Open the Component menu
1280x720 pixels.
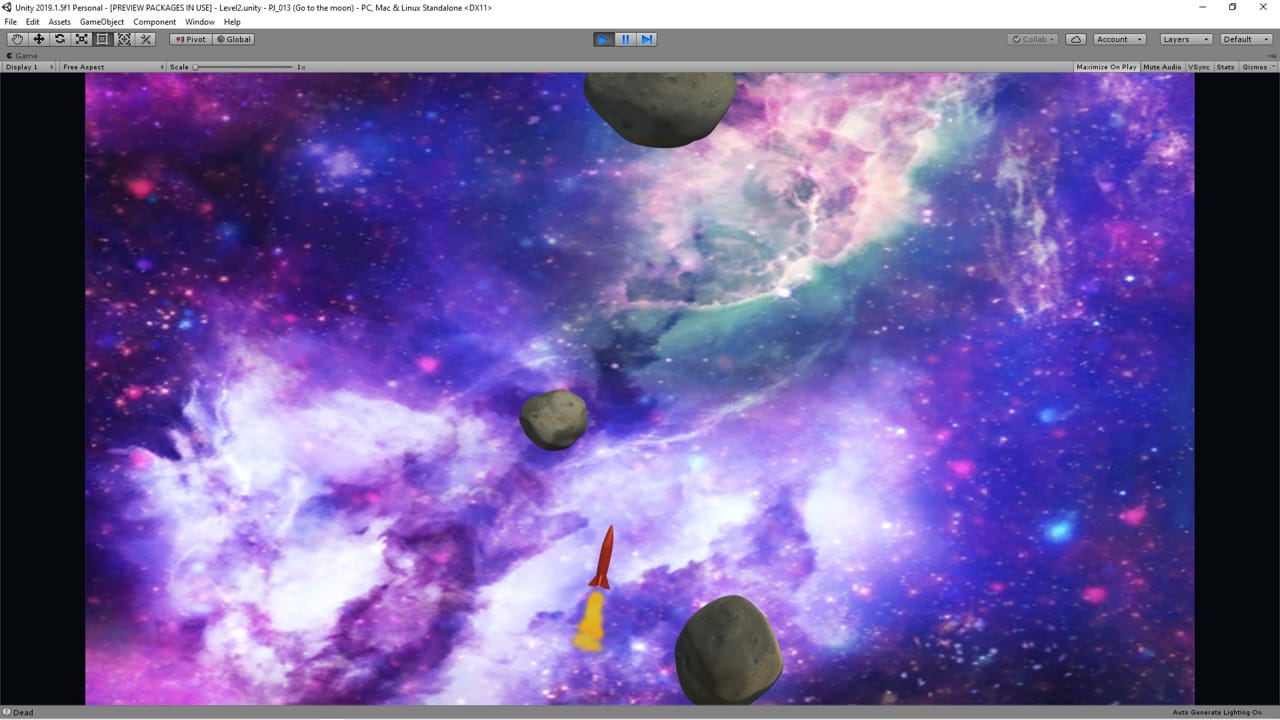click(x=154, y=22)
